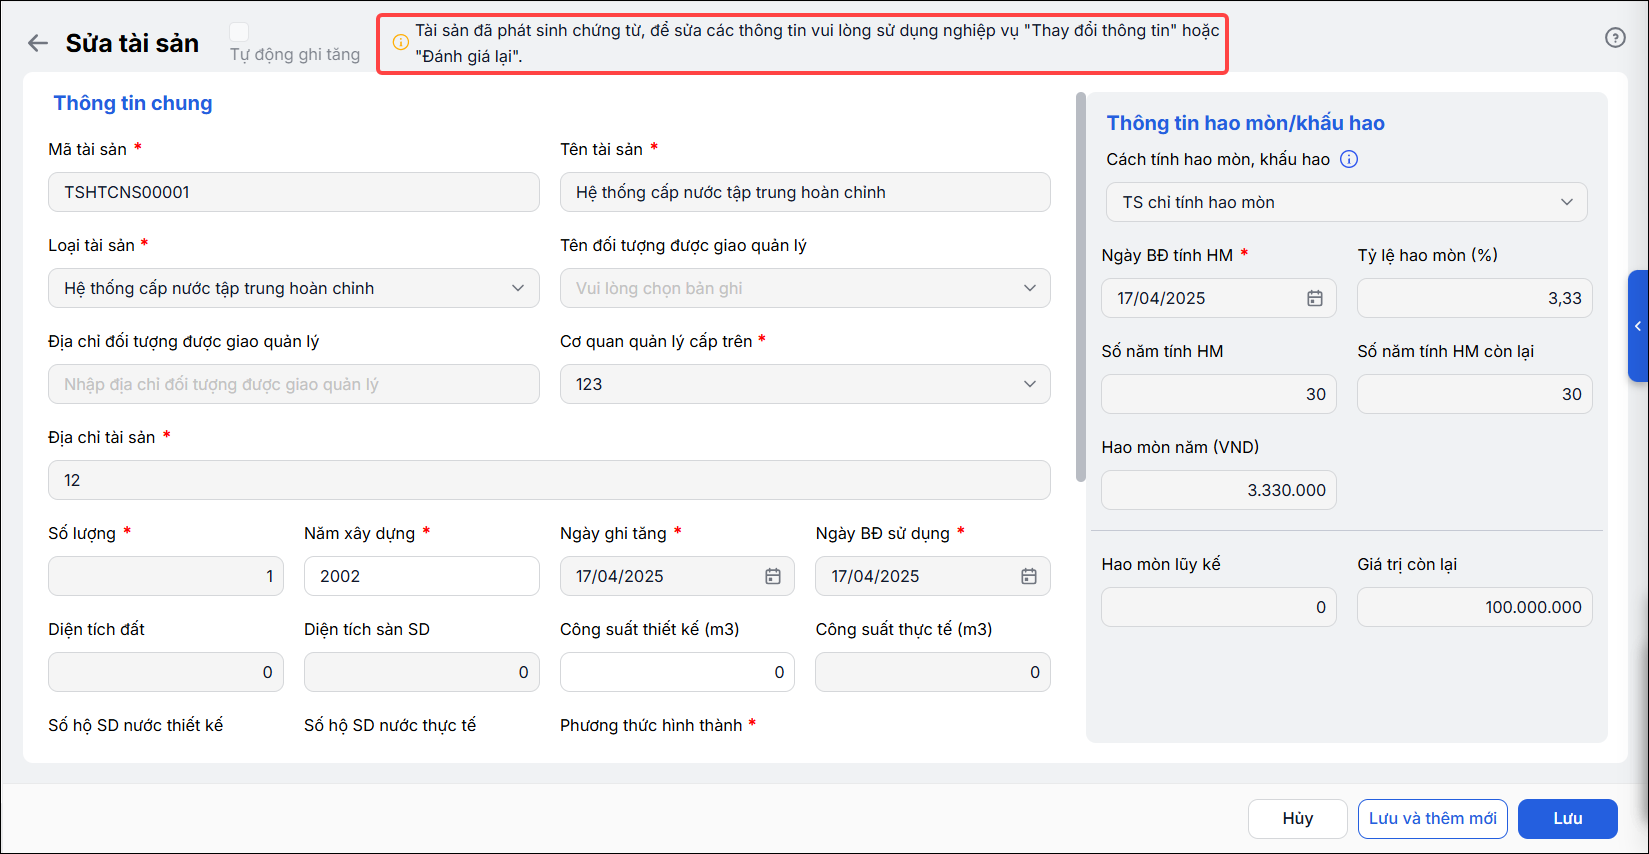This screenshot has width=1649, height=854.
Task: Click Lưu và thêm mới button
Action: [1433, 819]
